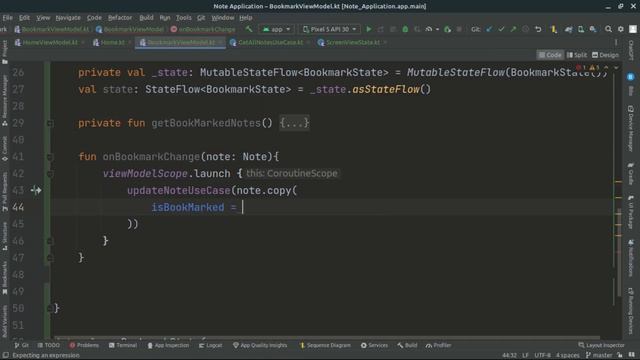Open the Refactor menu
640x360 pixels.
pyautogui.click(x=120, y=18)
